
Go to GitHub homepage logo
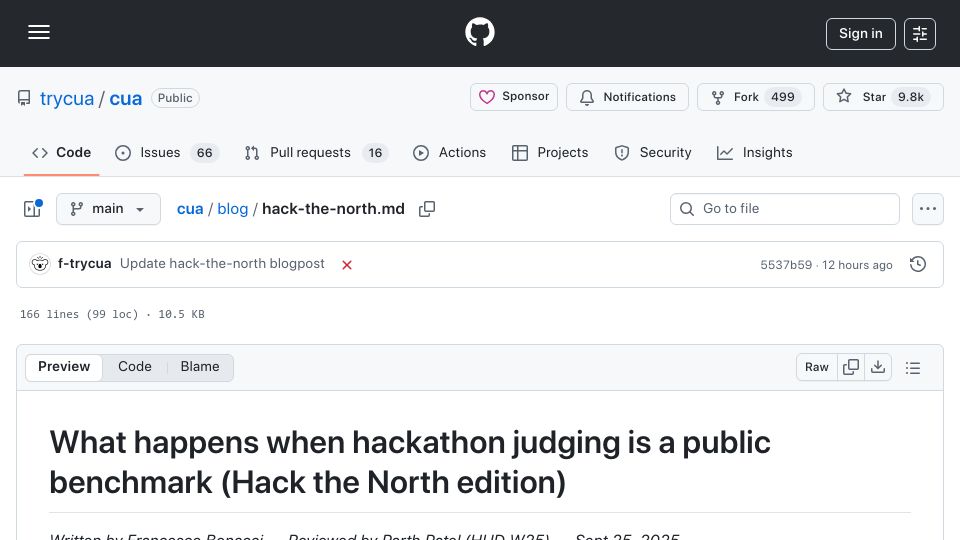(479, 32)
